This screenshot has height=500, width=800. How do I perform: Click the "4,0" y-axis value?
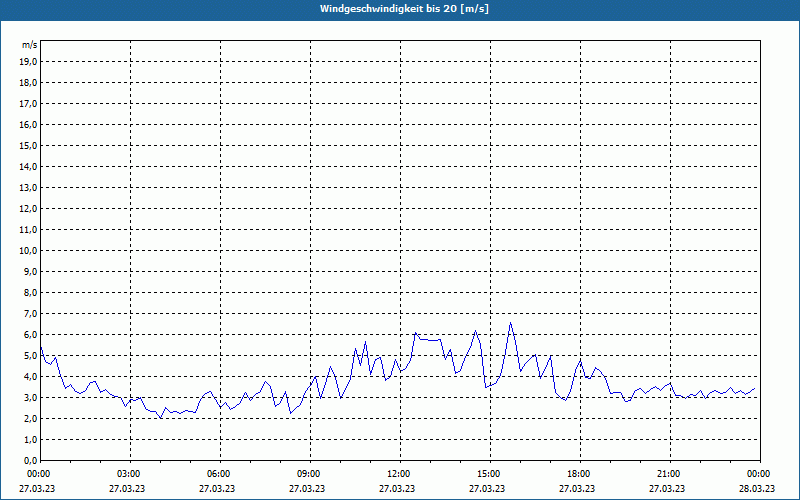click(30, 377)
